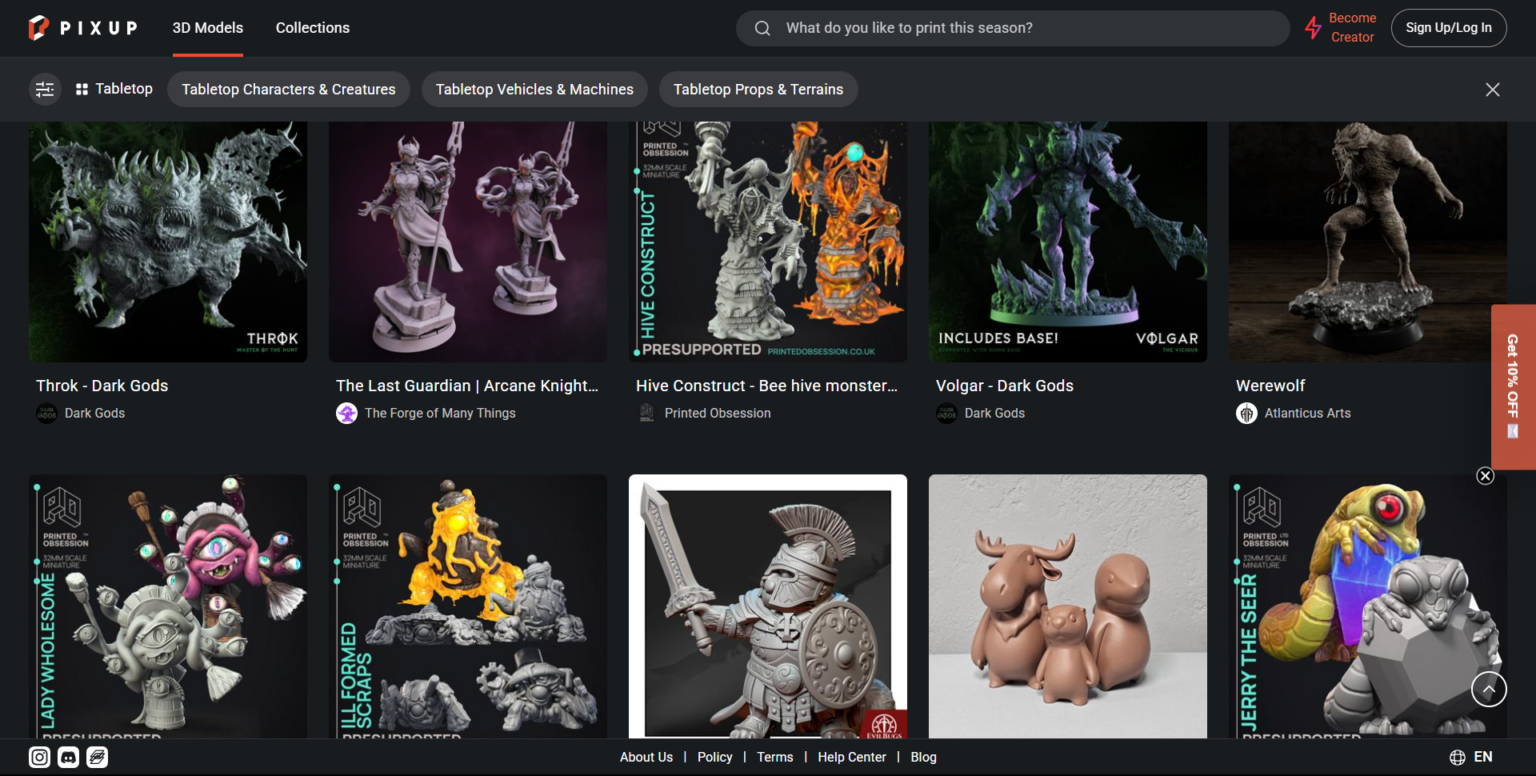This screenshot has width=1536, height=776.
Task: Click inside the search input field
Action: coord(1000,28)
